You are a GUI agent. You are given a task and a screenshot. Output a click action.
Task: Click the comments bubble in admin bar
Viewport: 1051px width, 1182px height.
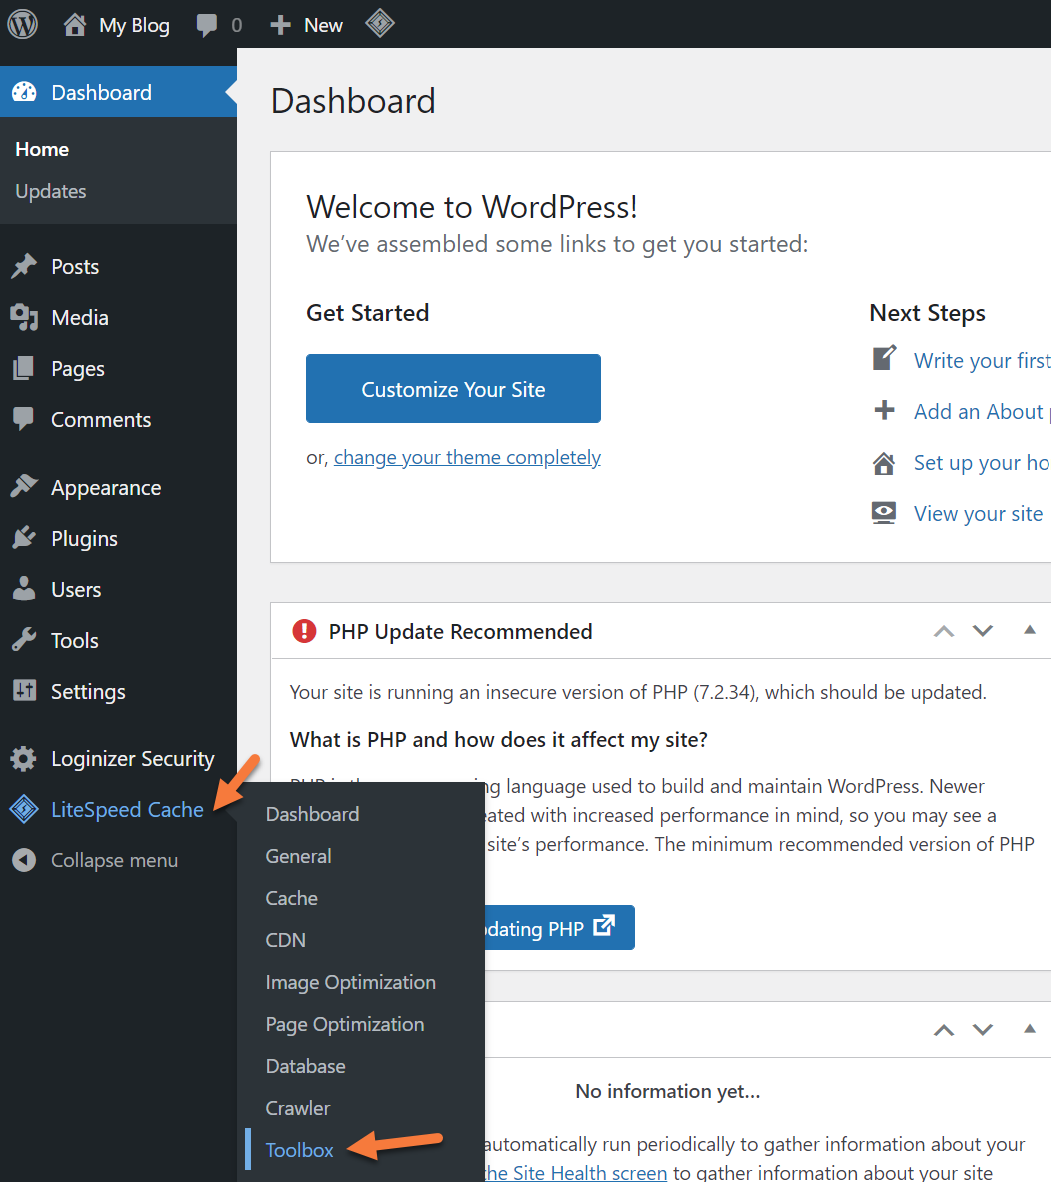point(207,26)
